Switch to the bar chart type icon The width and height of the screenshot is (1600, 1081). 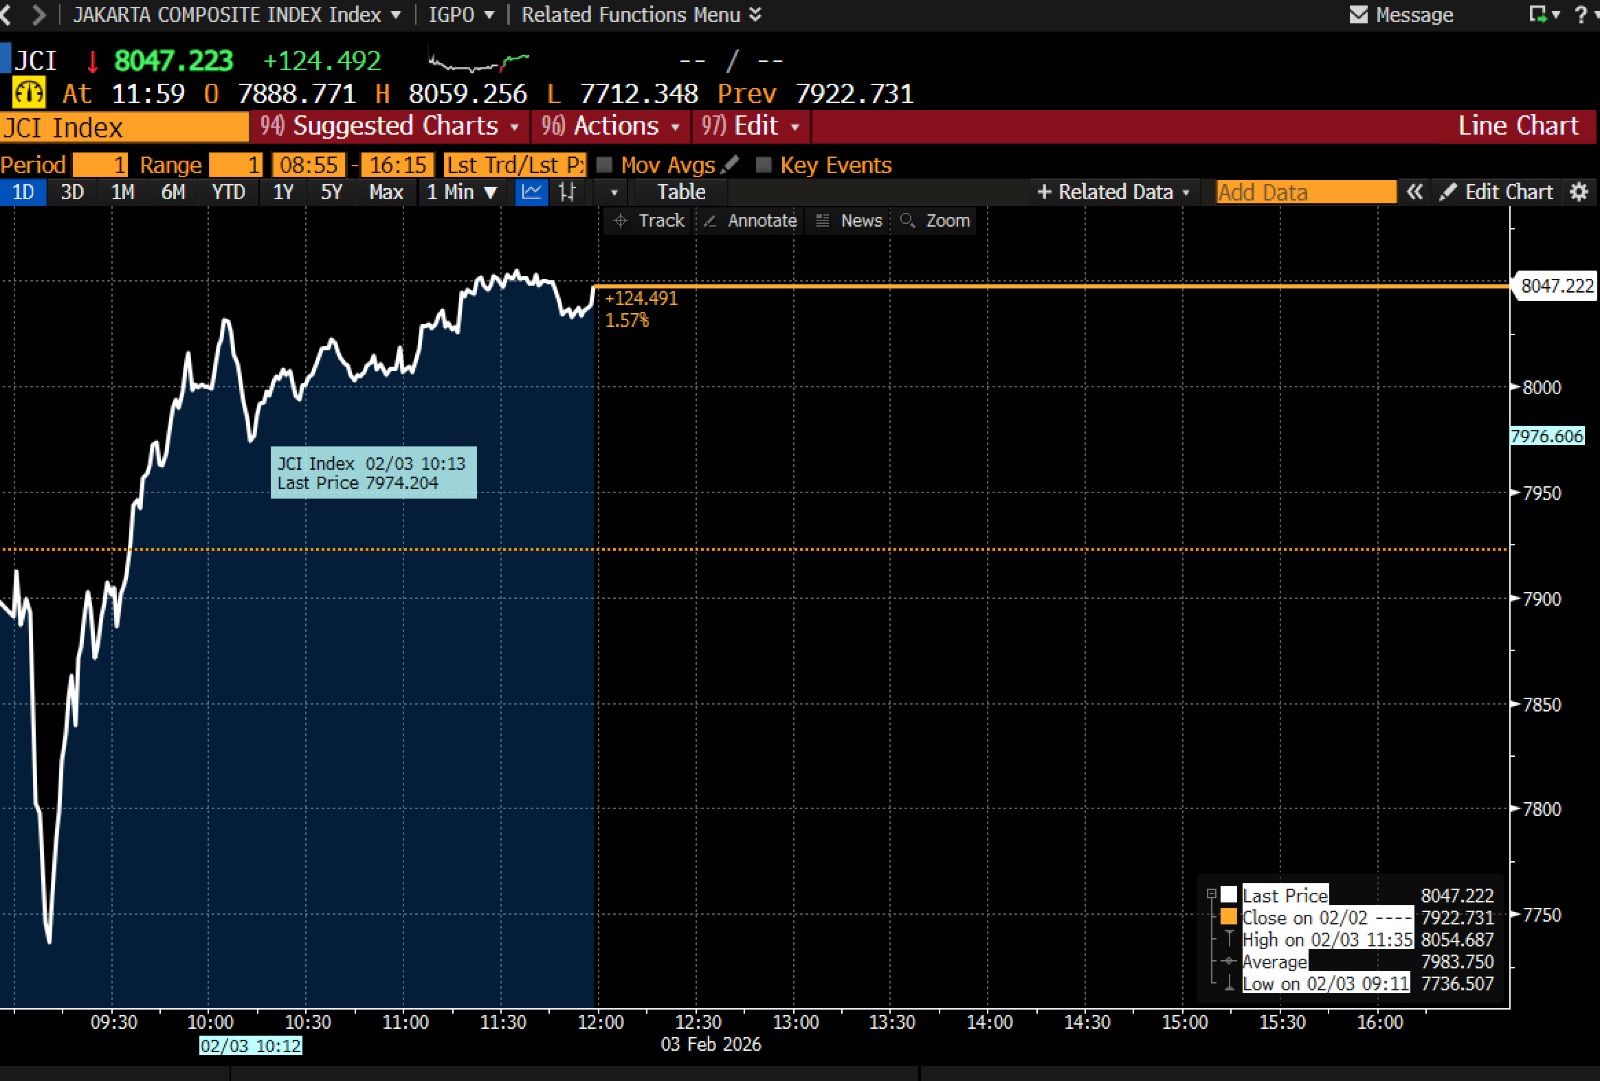567,192
